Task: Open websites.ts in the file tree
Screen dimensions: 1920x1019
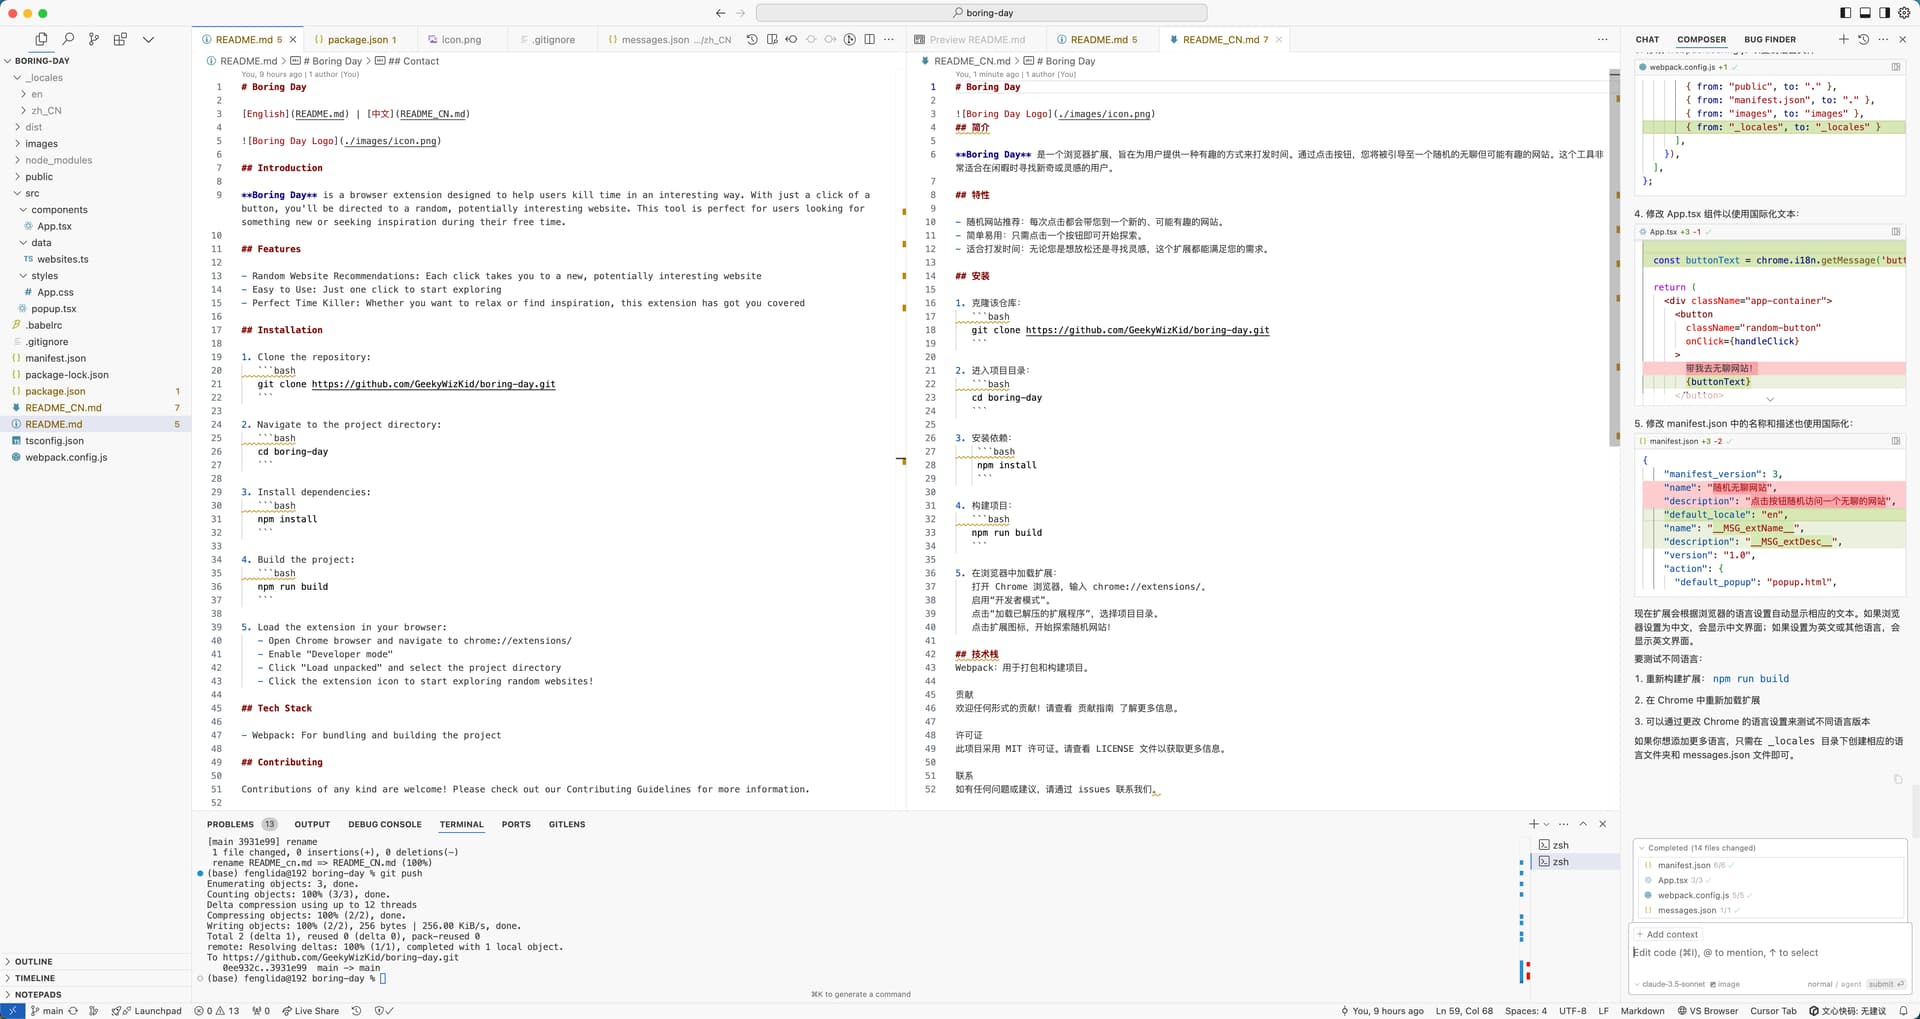Action: pos(95,259)
